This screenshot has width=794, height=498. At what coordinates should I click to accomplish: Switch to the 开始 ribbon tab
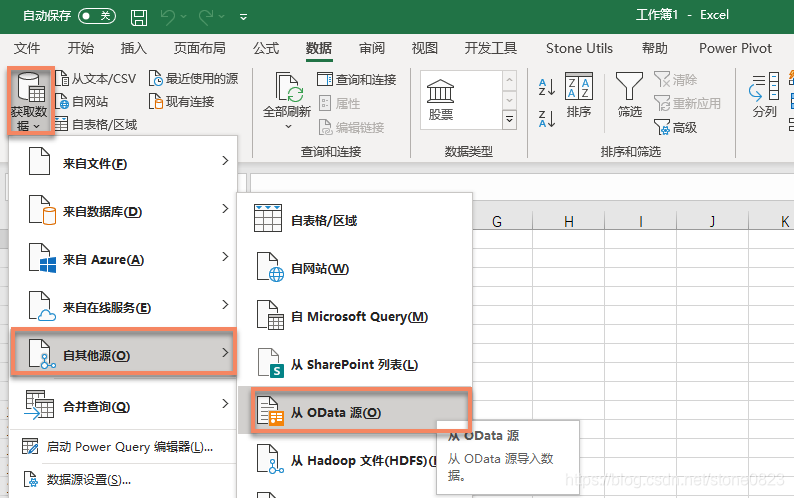coord(81,48)
